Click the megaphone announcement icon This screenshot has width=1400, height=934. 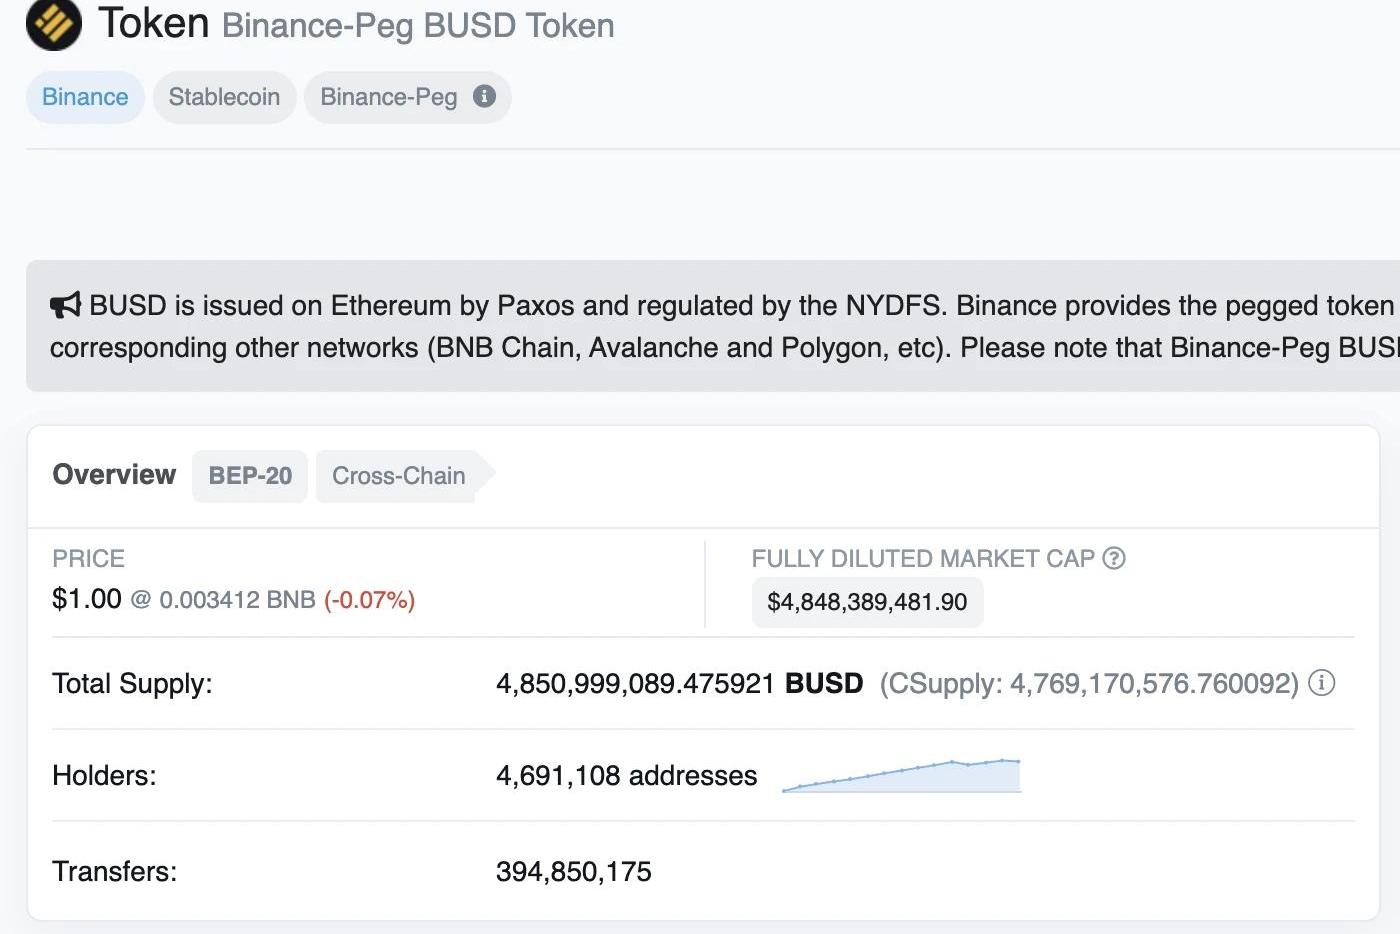(65, 305)
